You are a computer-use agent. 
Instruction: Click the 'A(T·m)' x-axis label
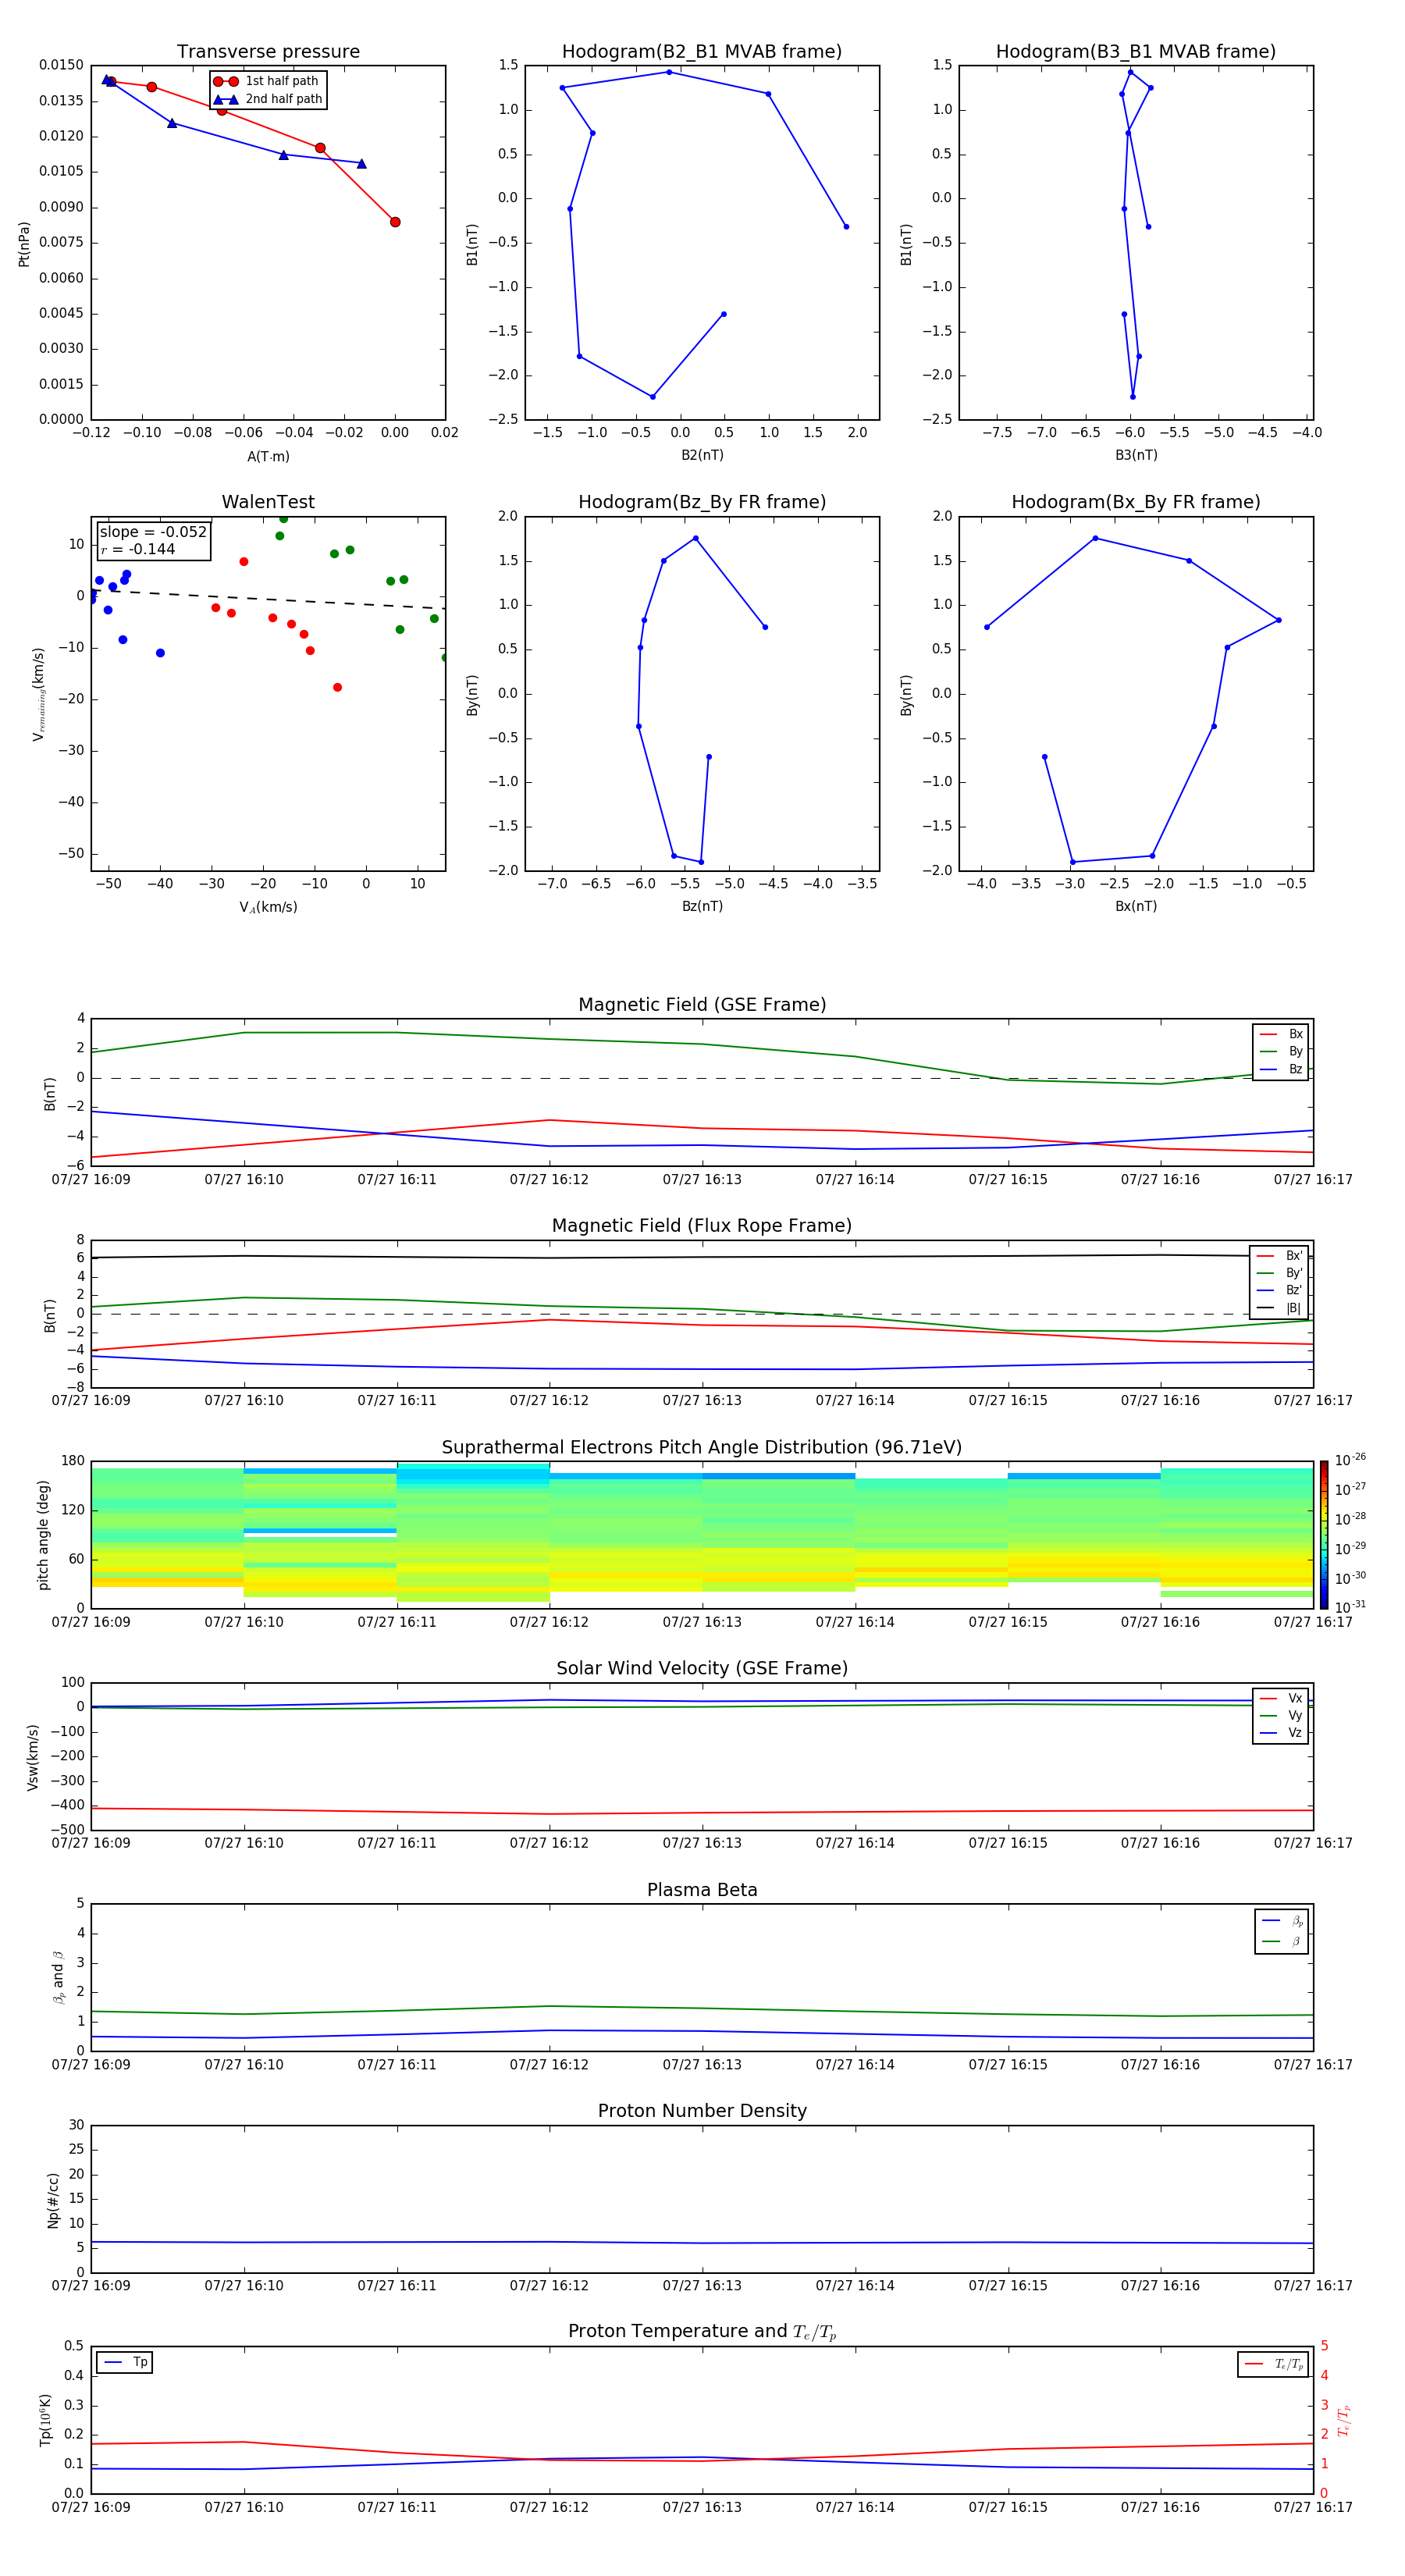tap(268, 456)
